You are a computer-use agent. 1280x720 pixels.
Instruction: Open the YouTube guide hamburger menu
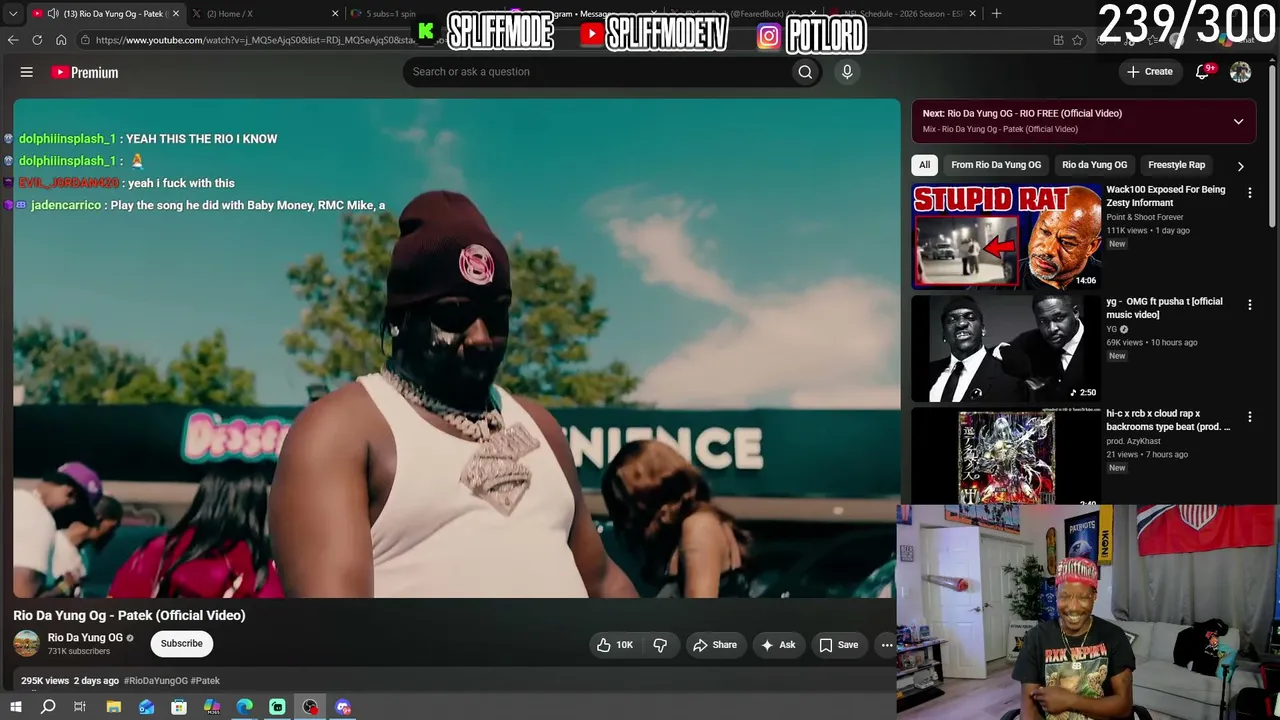[27, 72]
